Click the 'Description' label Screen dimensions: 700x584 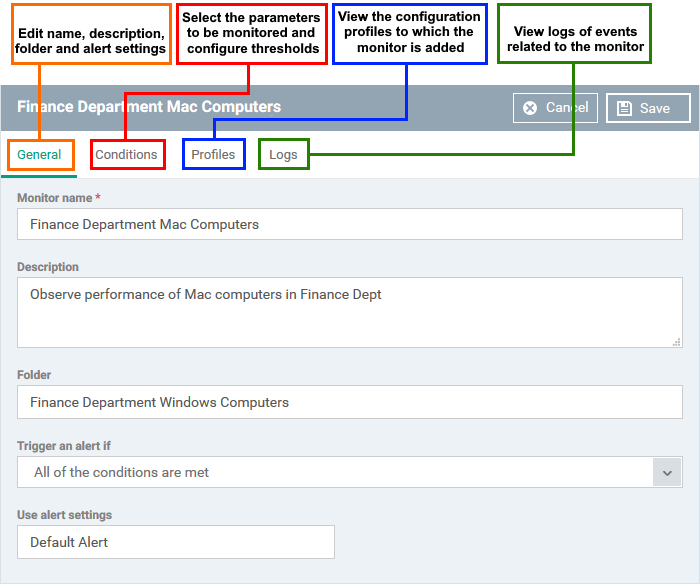[x=48, y=267]
